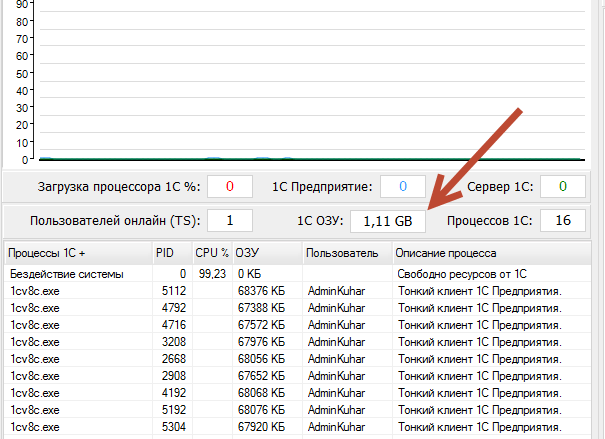Select the Пользователей онлайн (TS) value field

pyautogui.click(x=230, y=220)
